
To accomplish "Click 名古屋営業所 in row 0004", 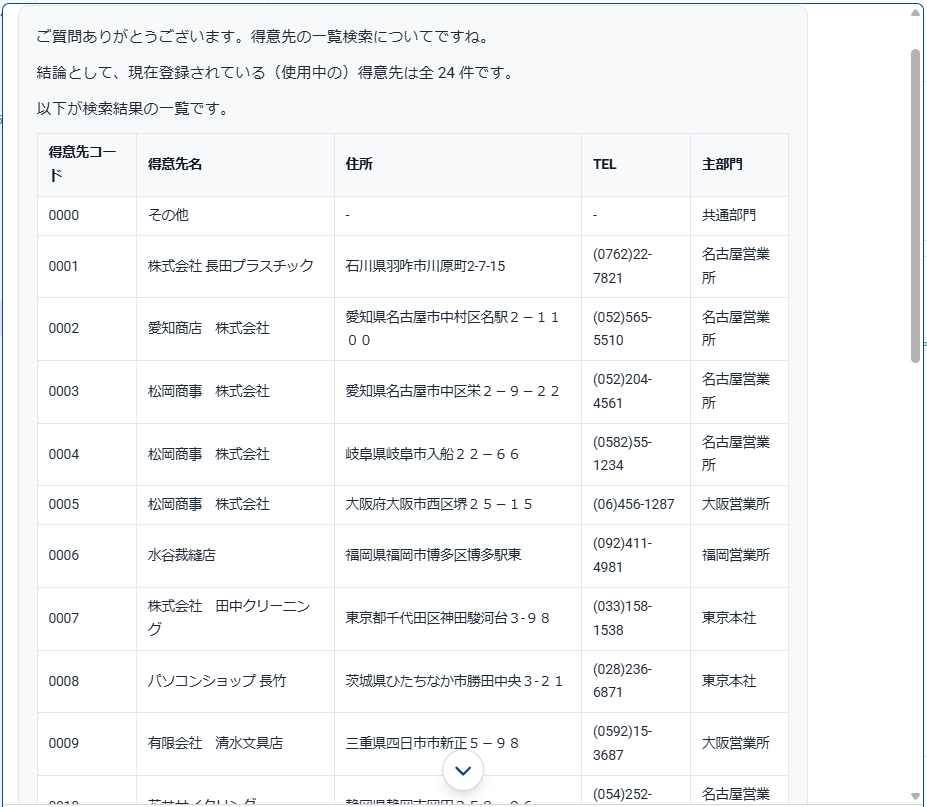I will pos(739,455).
